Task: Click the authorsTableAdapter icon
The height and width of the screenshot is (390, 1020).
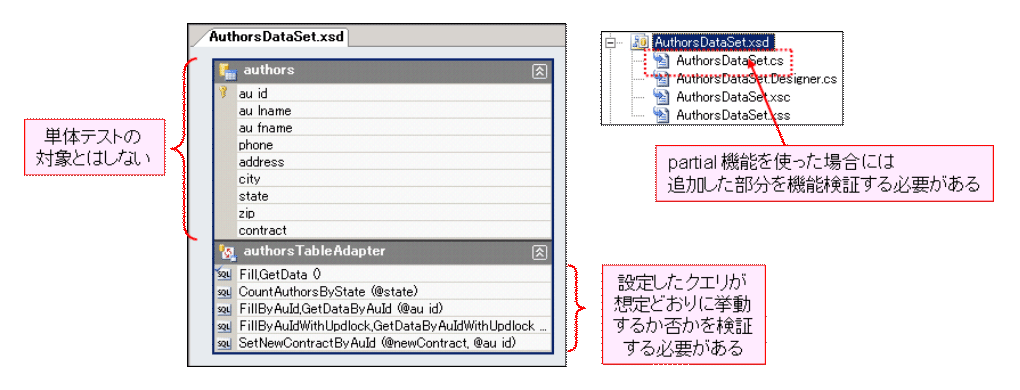Action: pos(228,252)
